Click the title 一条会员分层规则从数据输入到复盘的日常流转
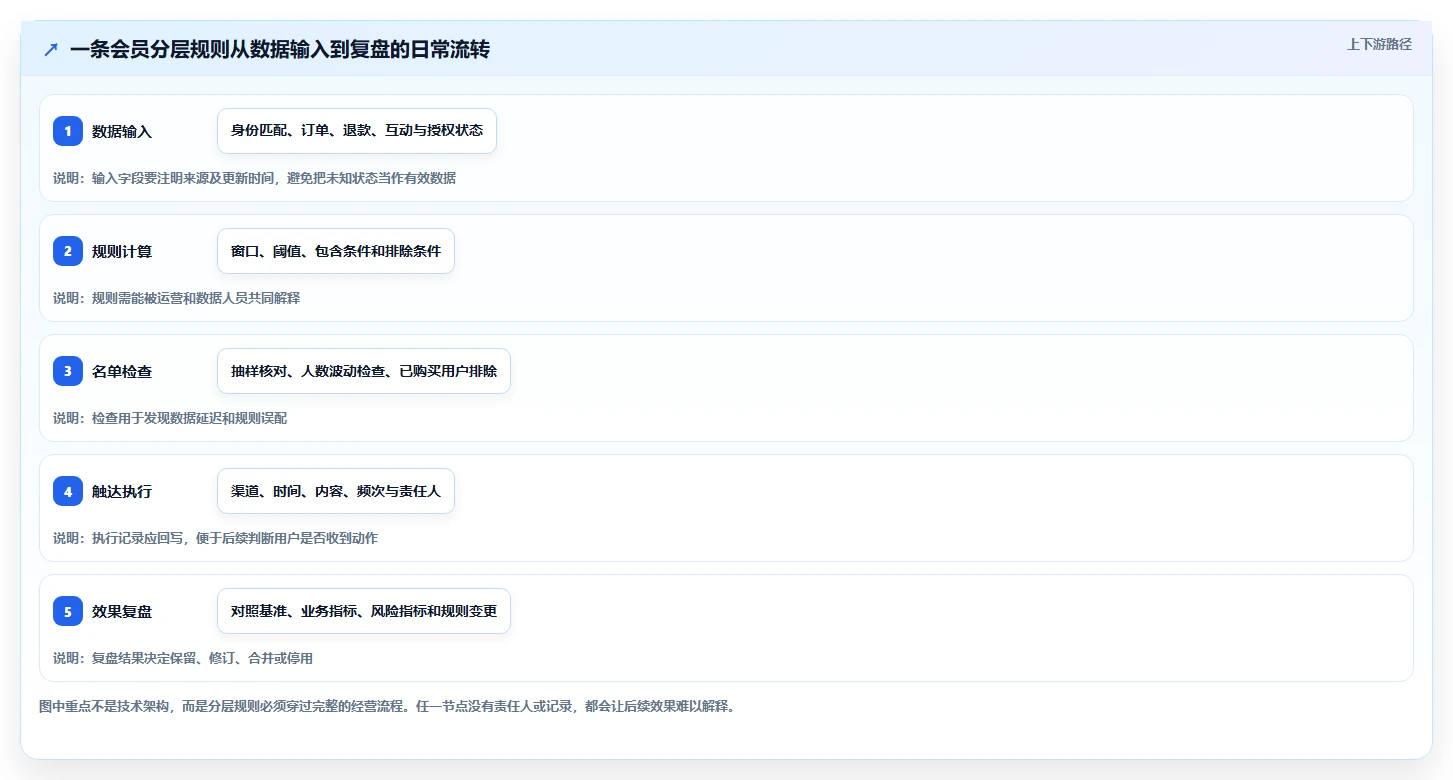The width and height of the screenshot is (1453, 780). point(280,50)
